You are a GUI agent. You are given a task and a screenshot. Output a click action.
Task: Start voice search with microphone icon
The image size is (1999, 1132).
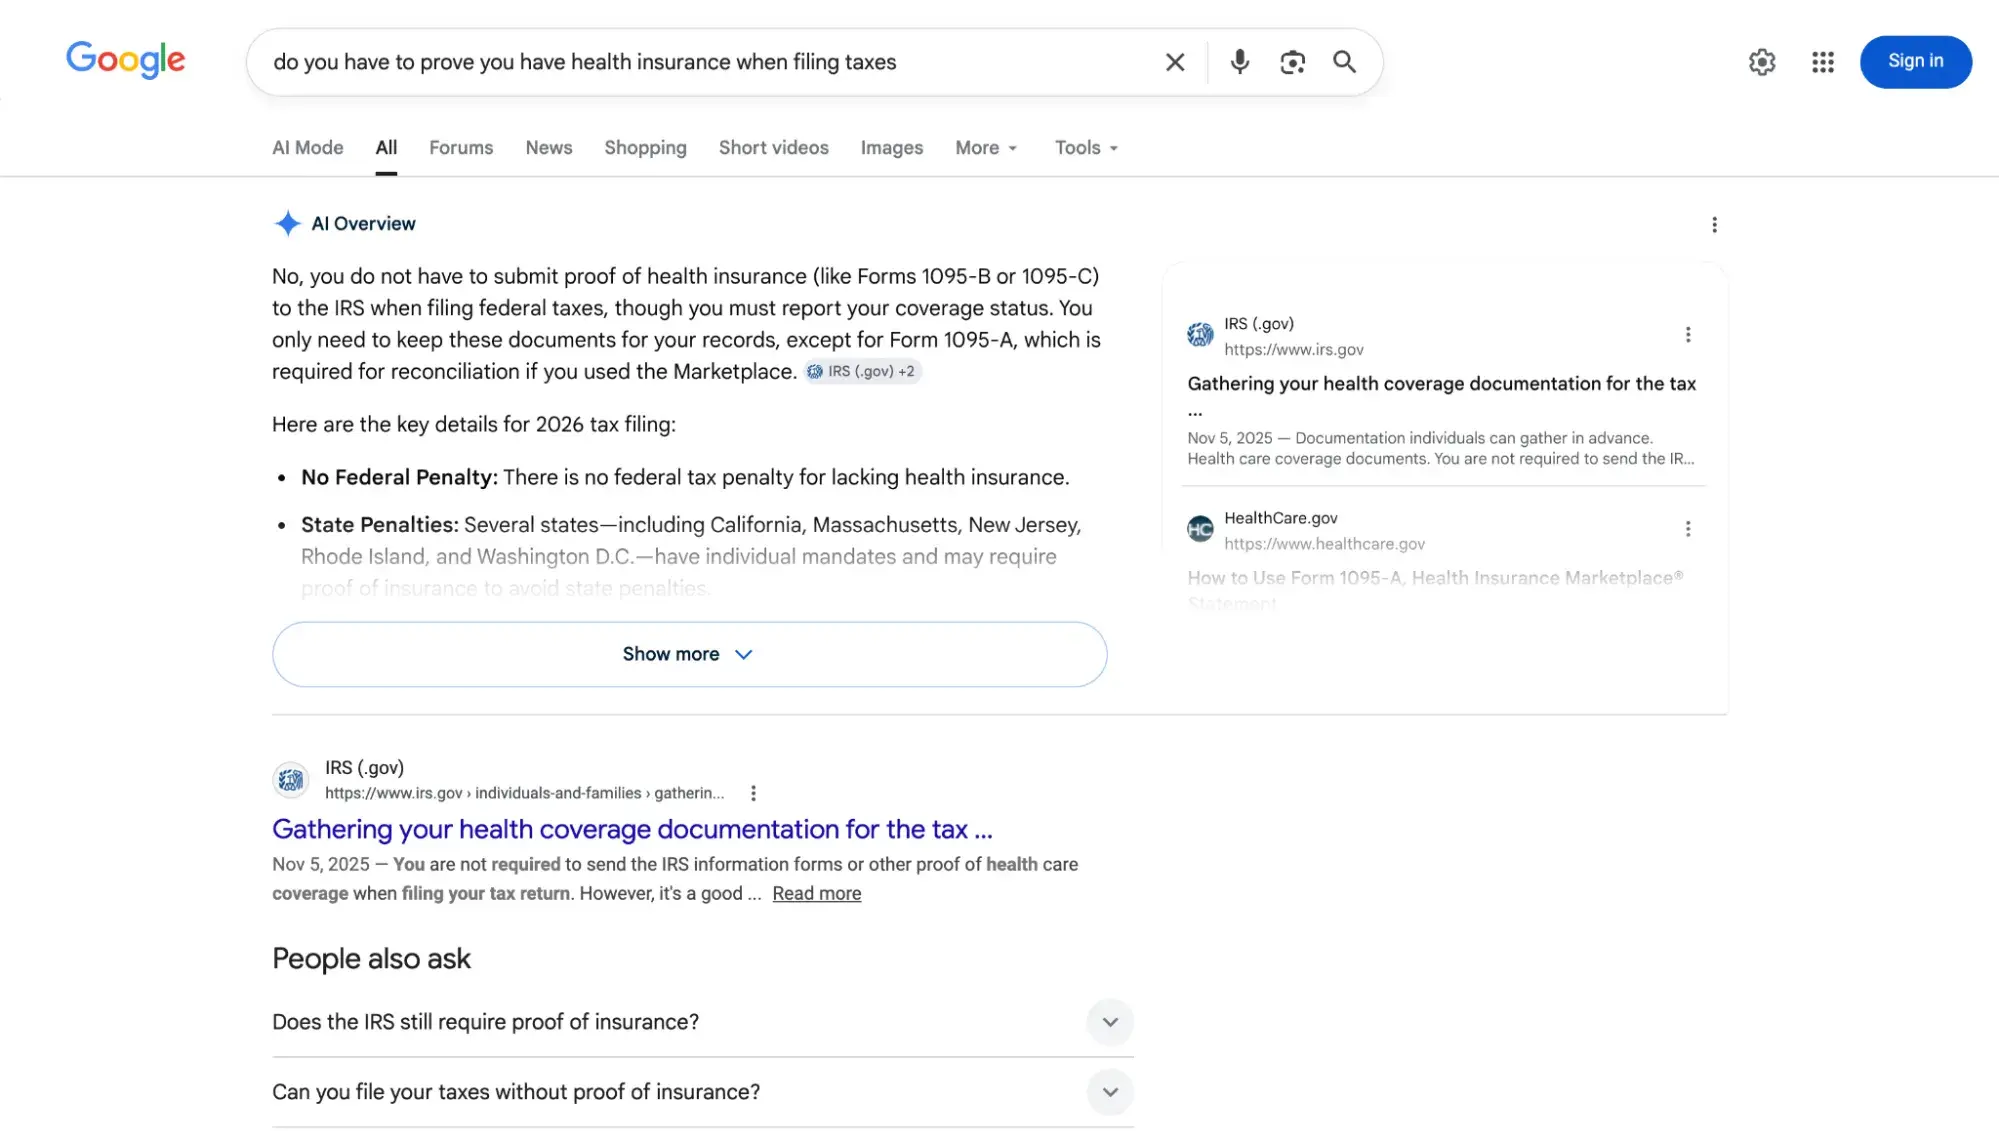click(1239, 62)
